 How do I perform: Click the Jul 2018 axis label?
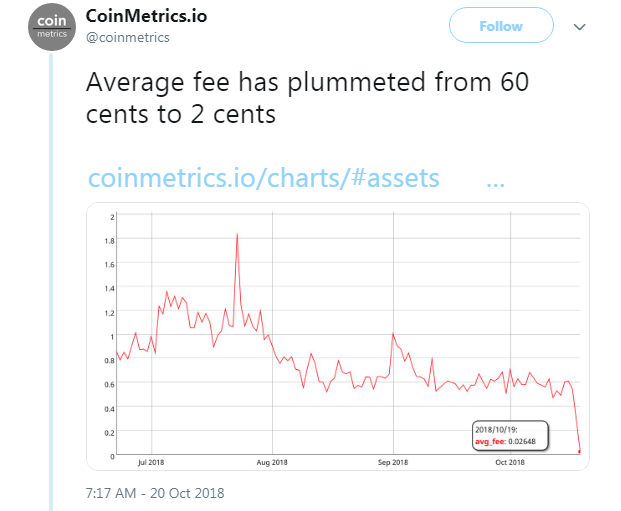151,462
